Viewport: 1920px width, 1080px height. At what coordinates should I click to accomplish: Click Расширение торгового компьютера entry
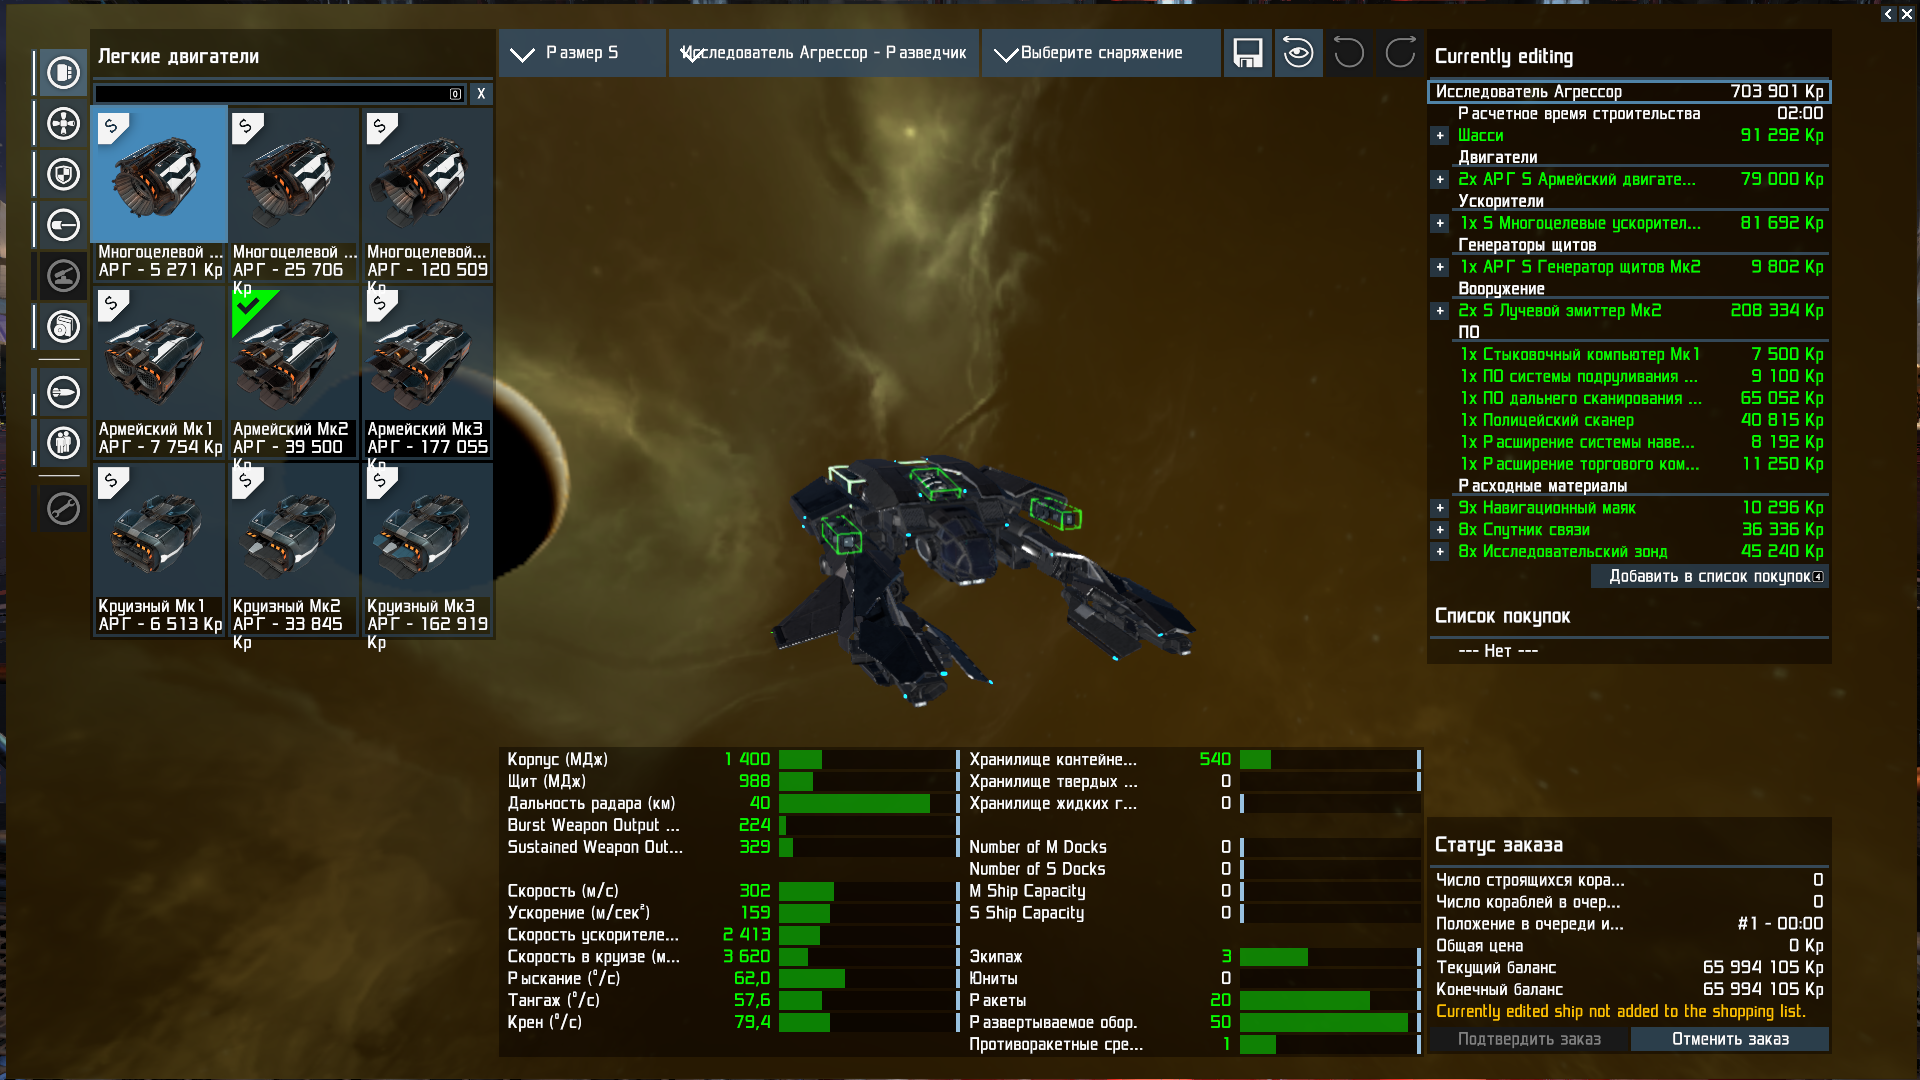tap(1641, 464)
